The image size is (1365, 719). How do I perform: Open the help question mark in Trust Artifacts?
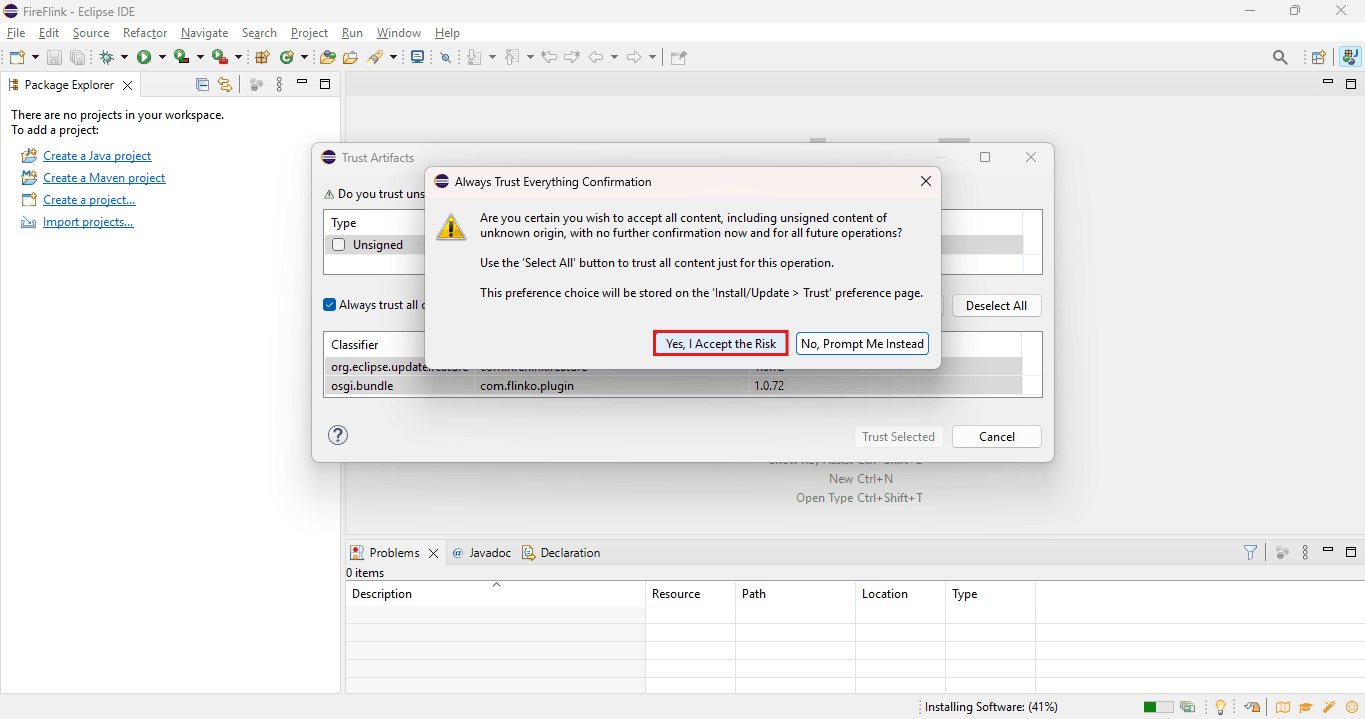[x=338, y=435]
